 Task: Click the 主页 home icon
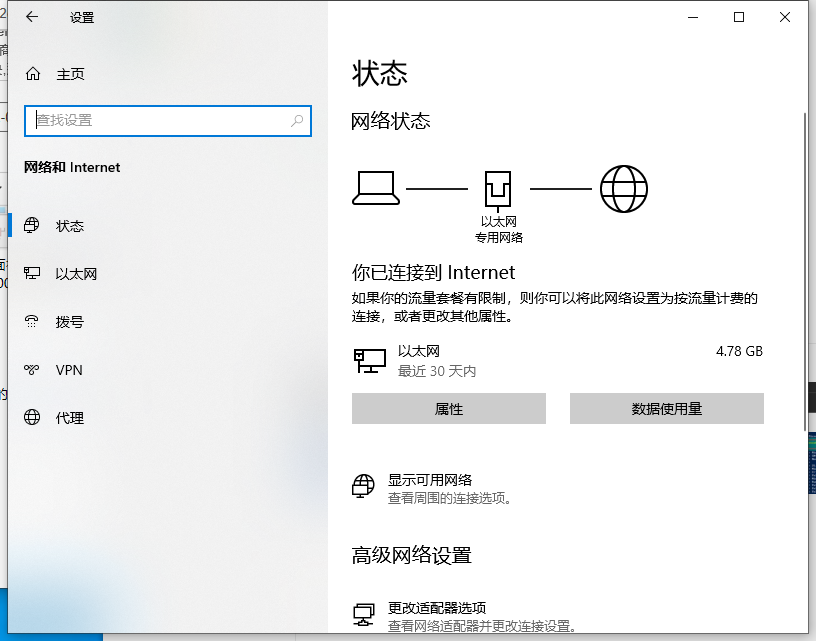coord(34,72)
